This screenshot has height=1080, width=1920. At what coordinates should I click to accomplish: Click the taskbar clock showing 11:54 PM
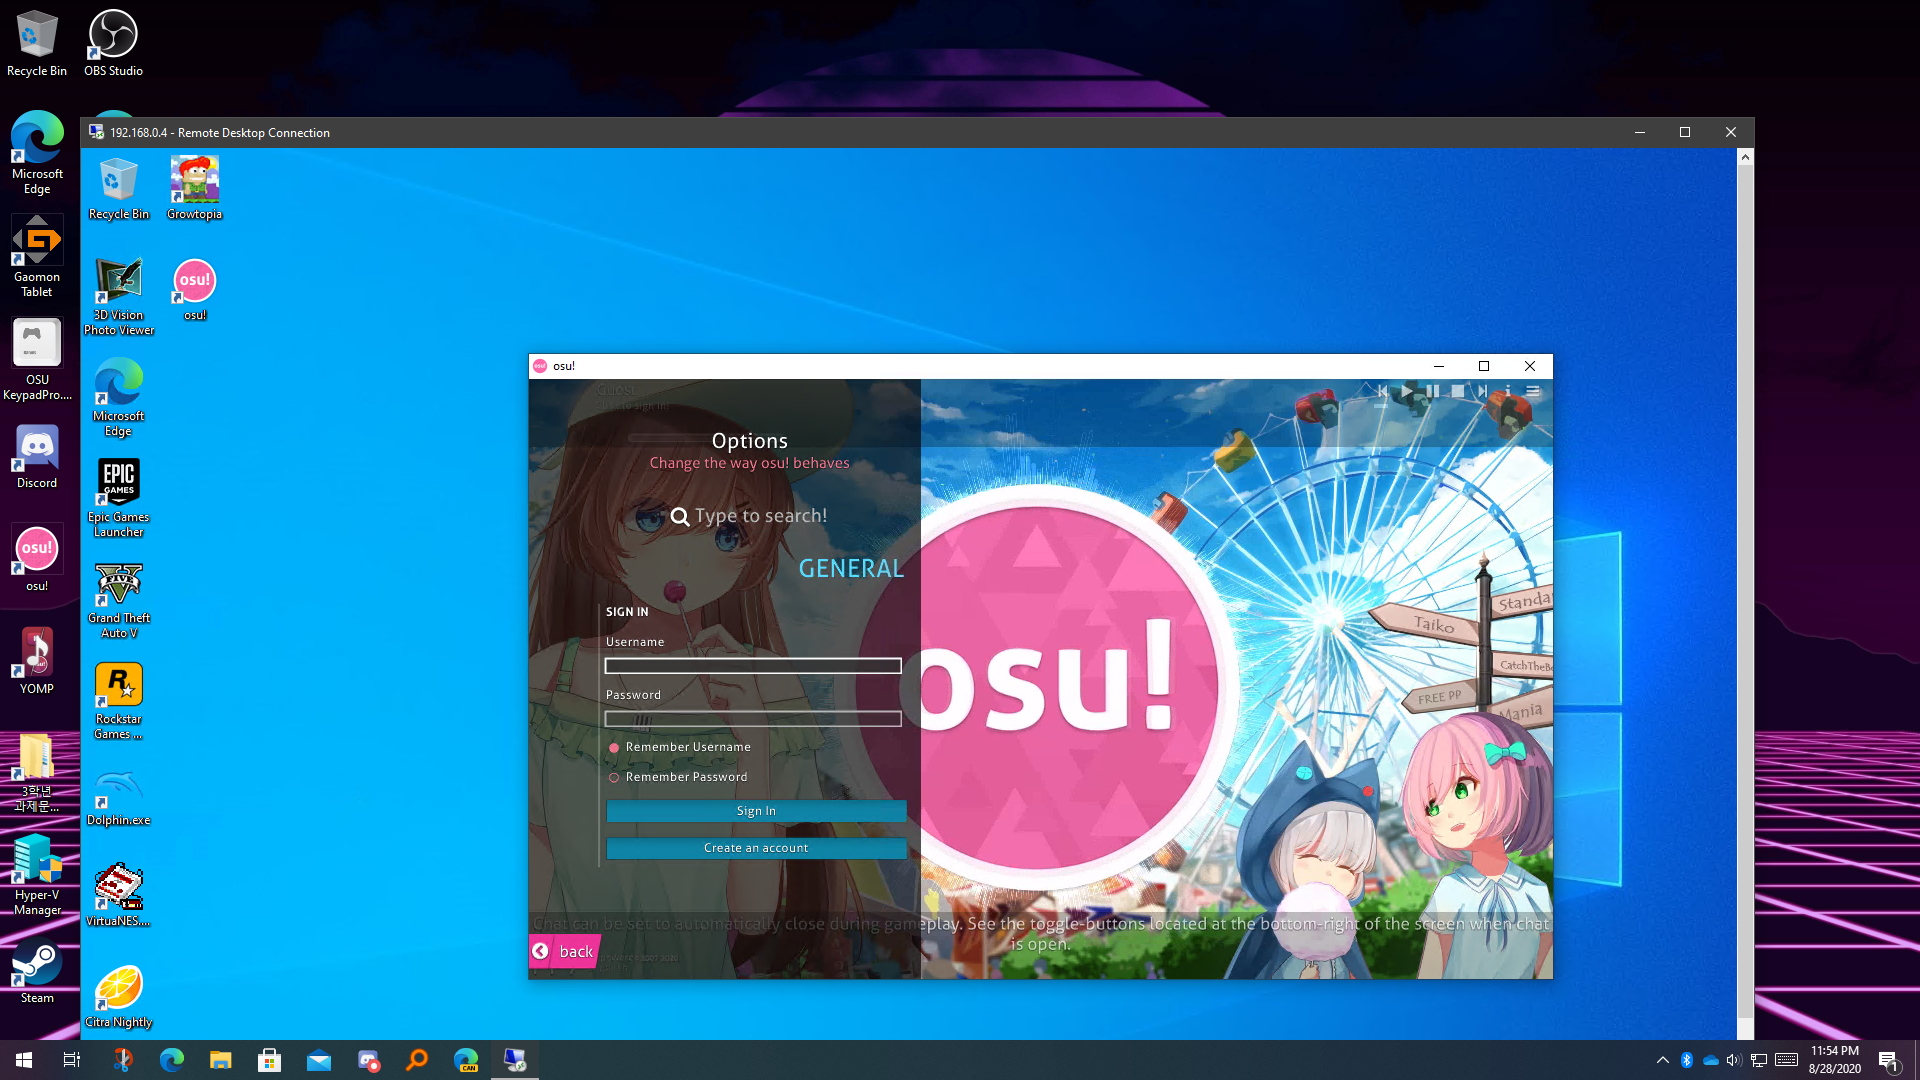1834,1060
